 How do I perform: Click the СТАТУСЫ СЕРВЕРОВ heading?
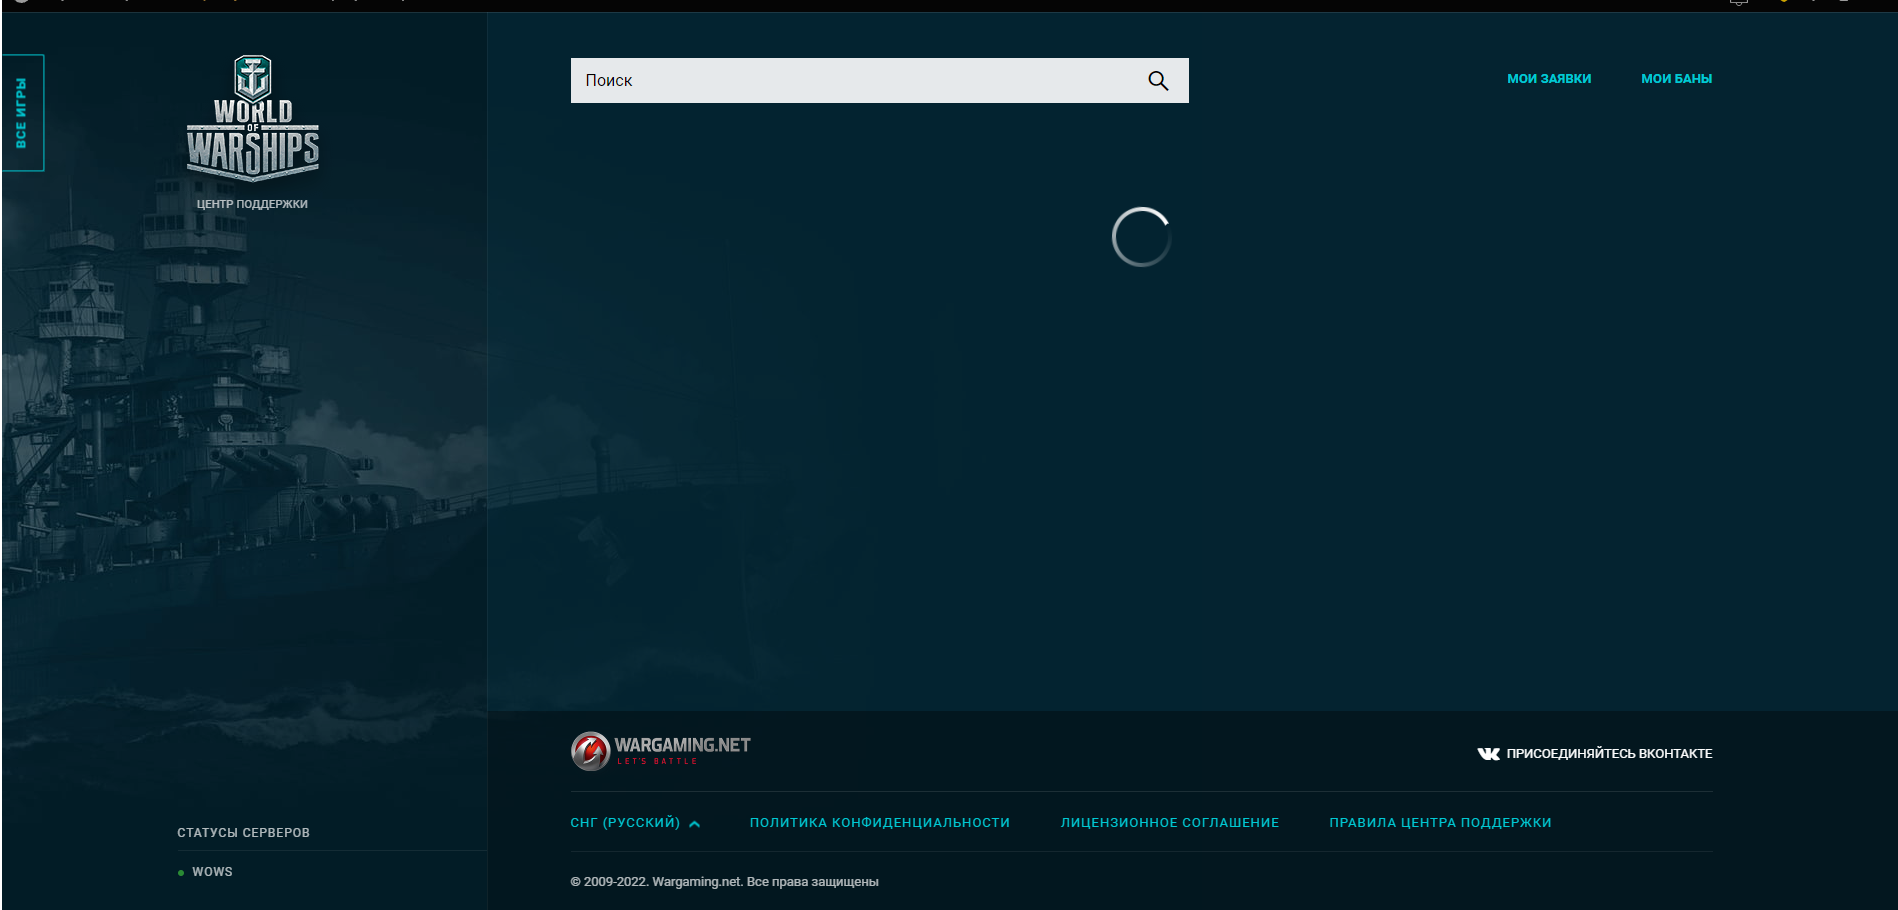[243, 833]
